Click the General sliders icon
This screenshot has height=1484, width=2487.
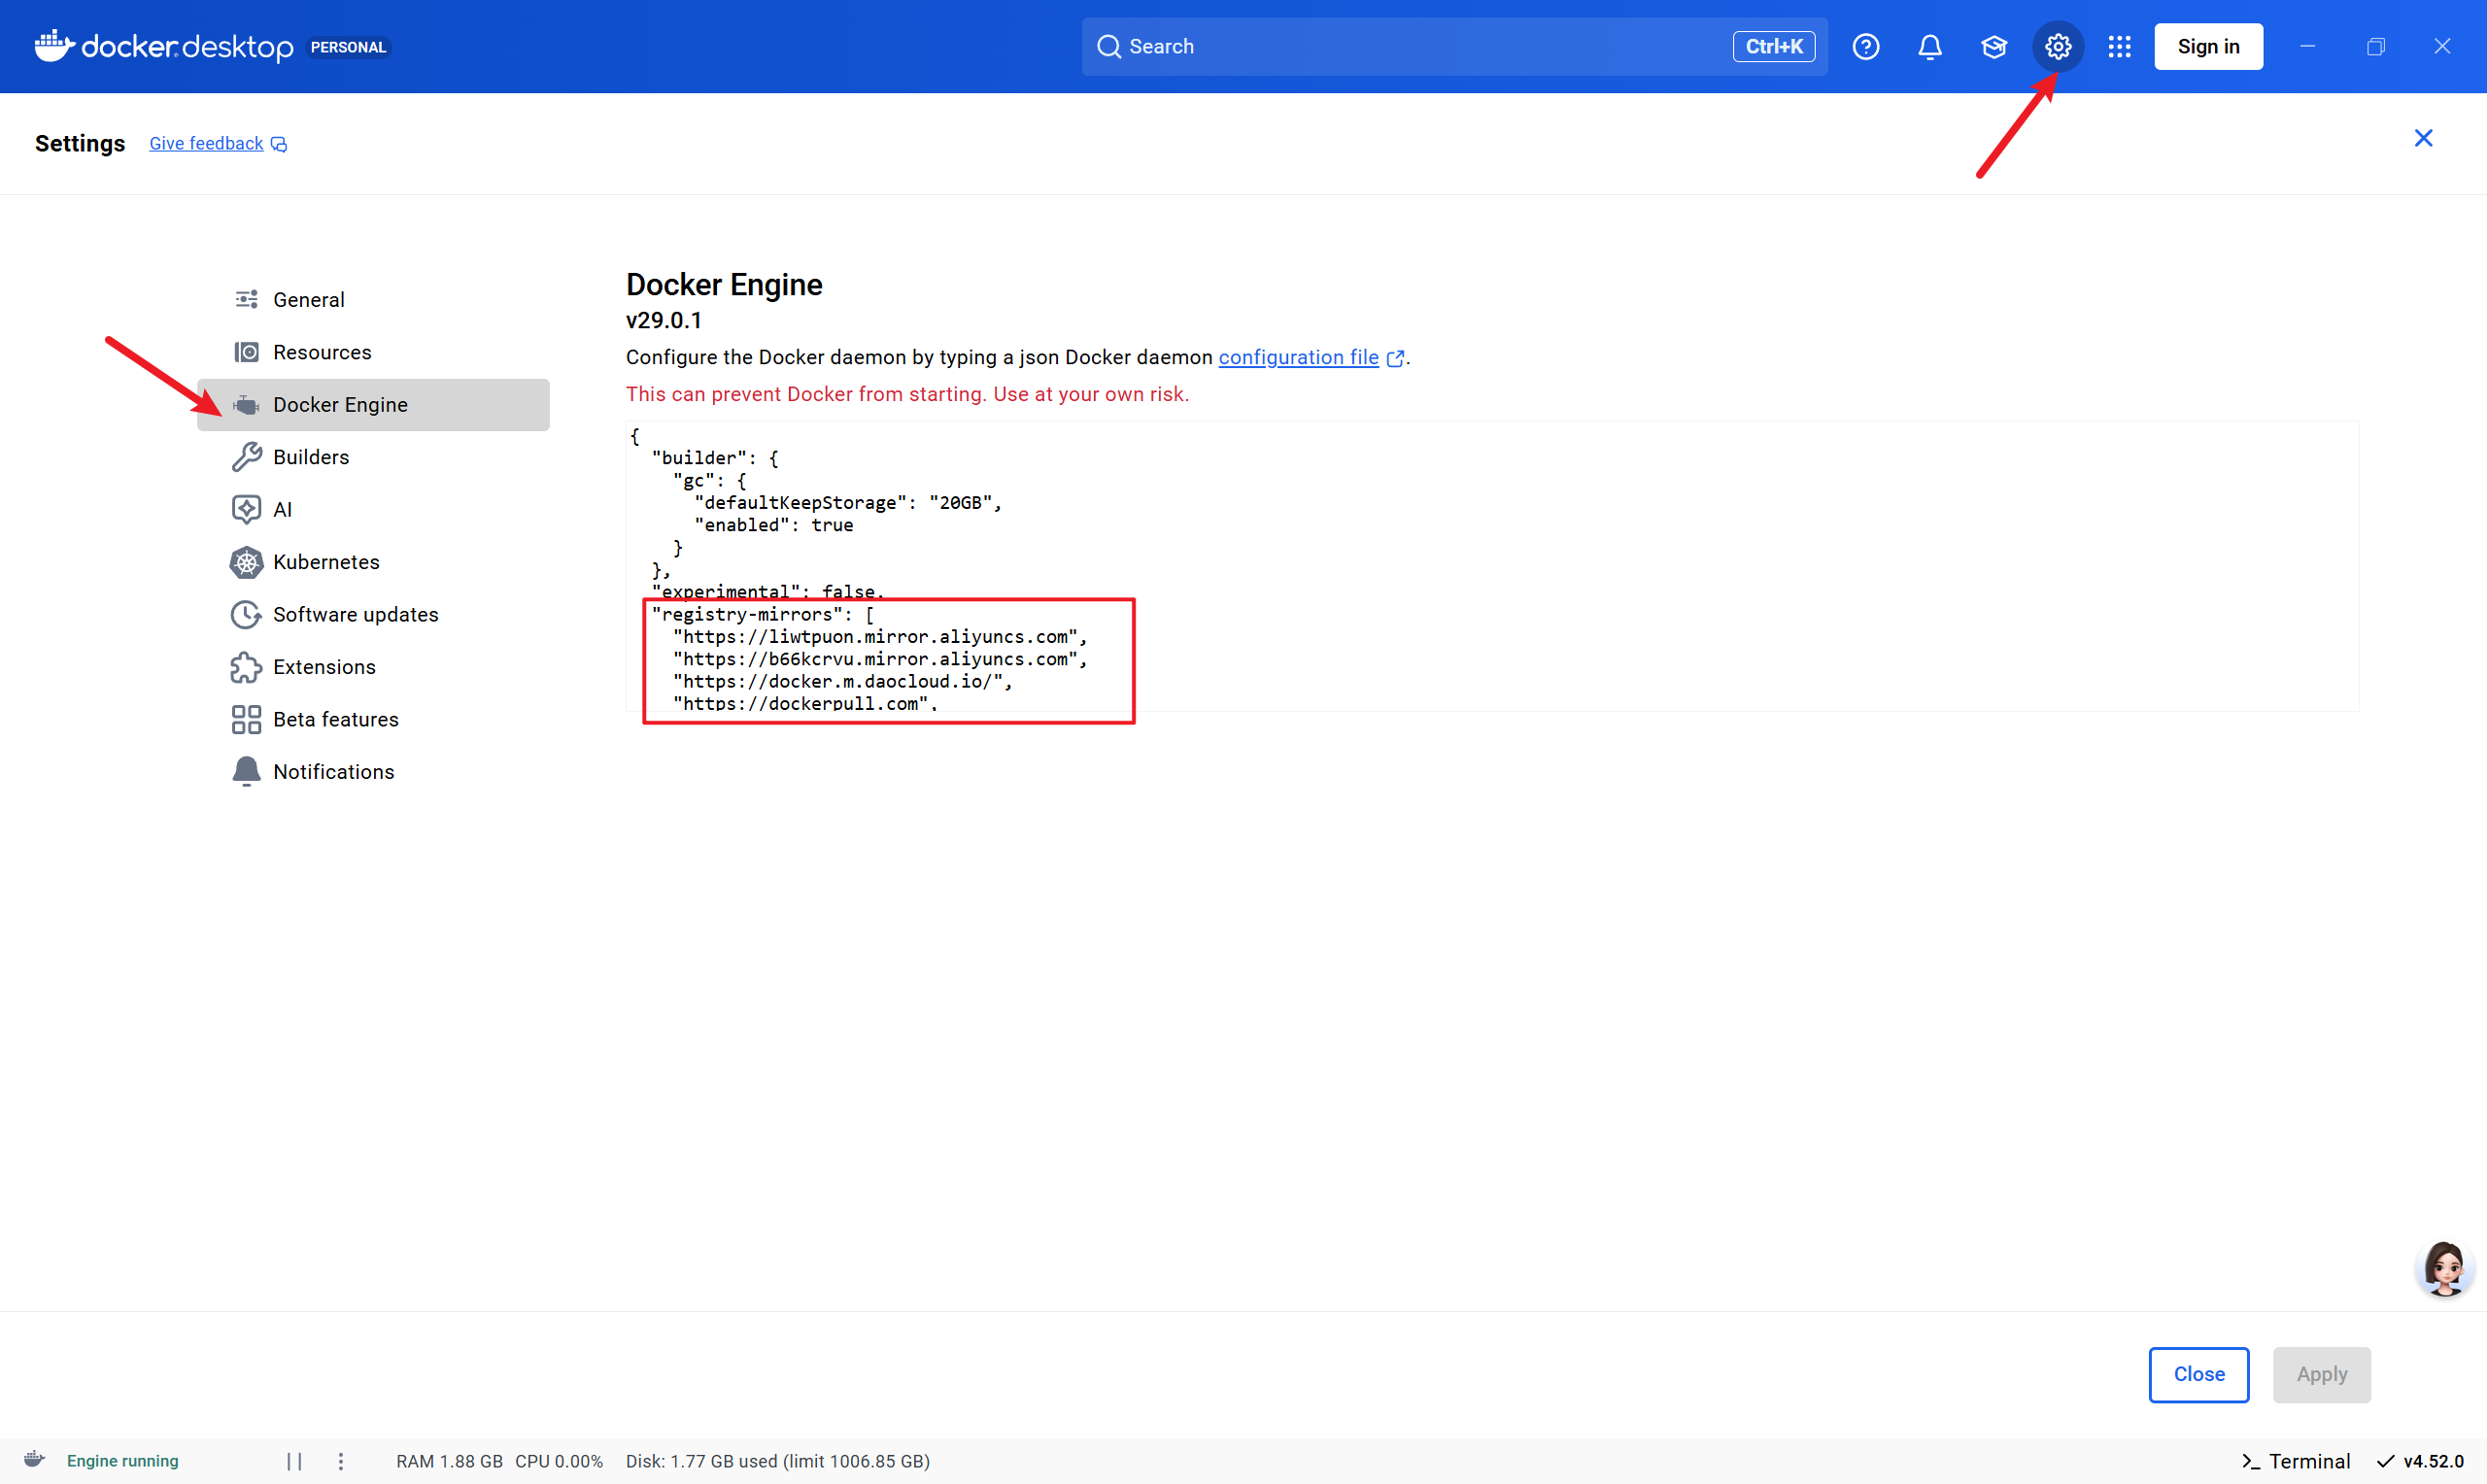(247, 299)
